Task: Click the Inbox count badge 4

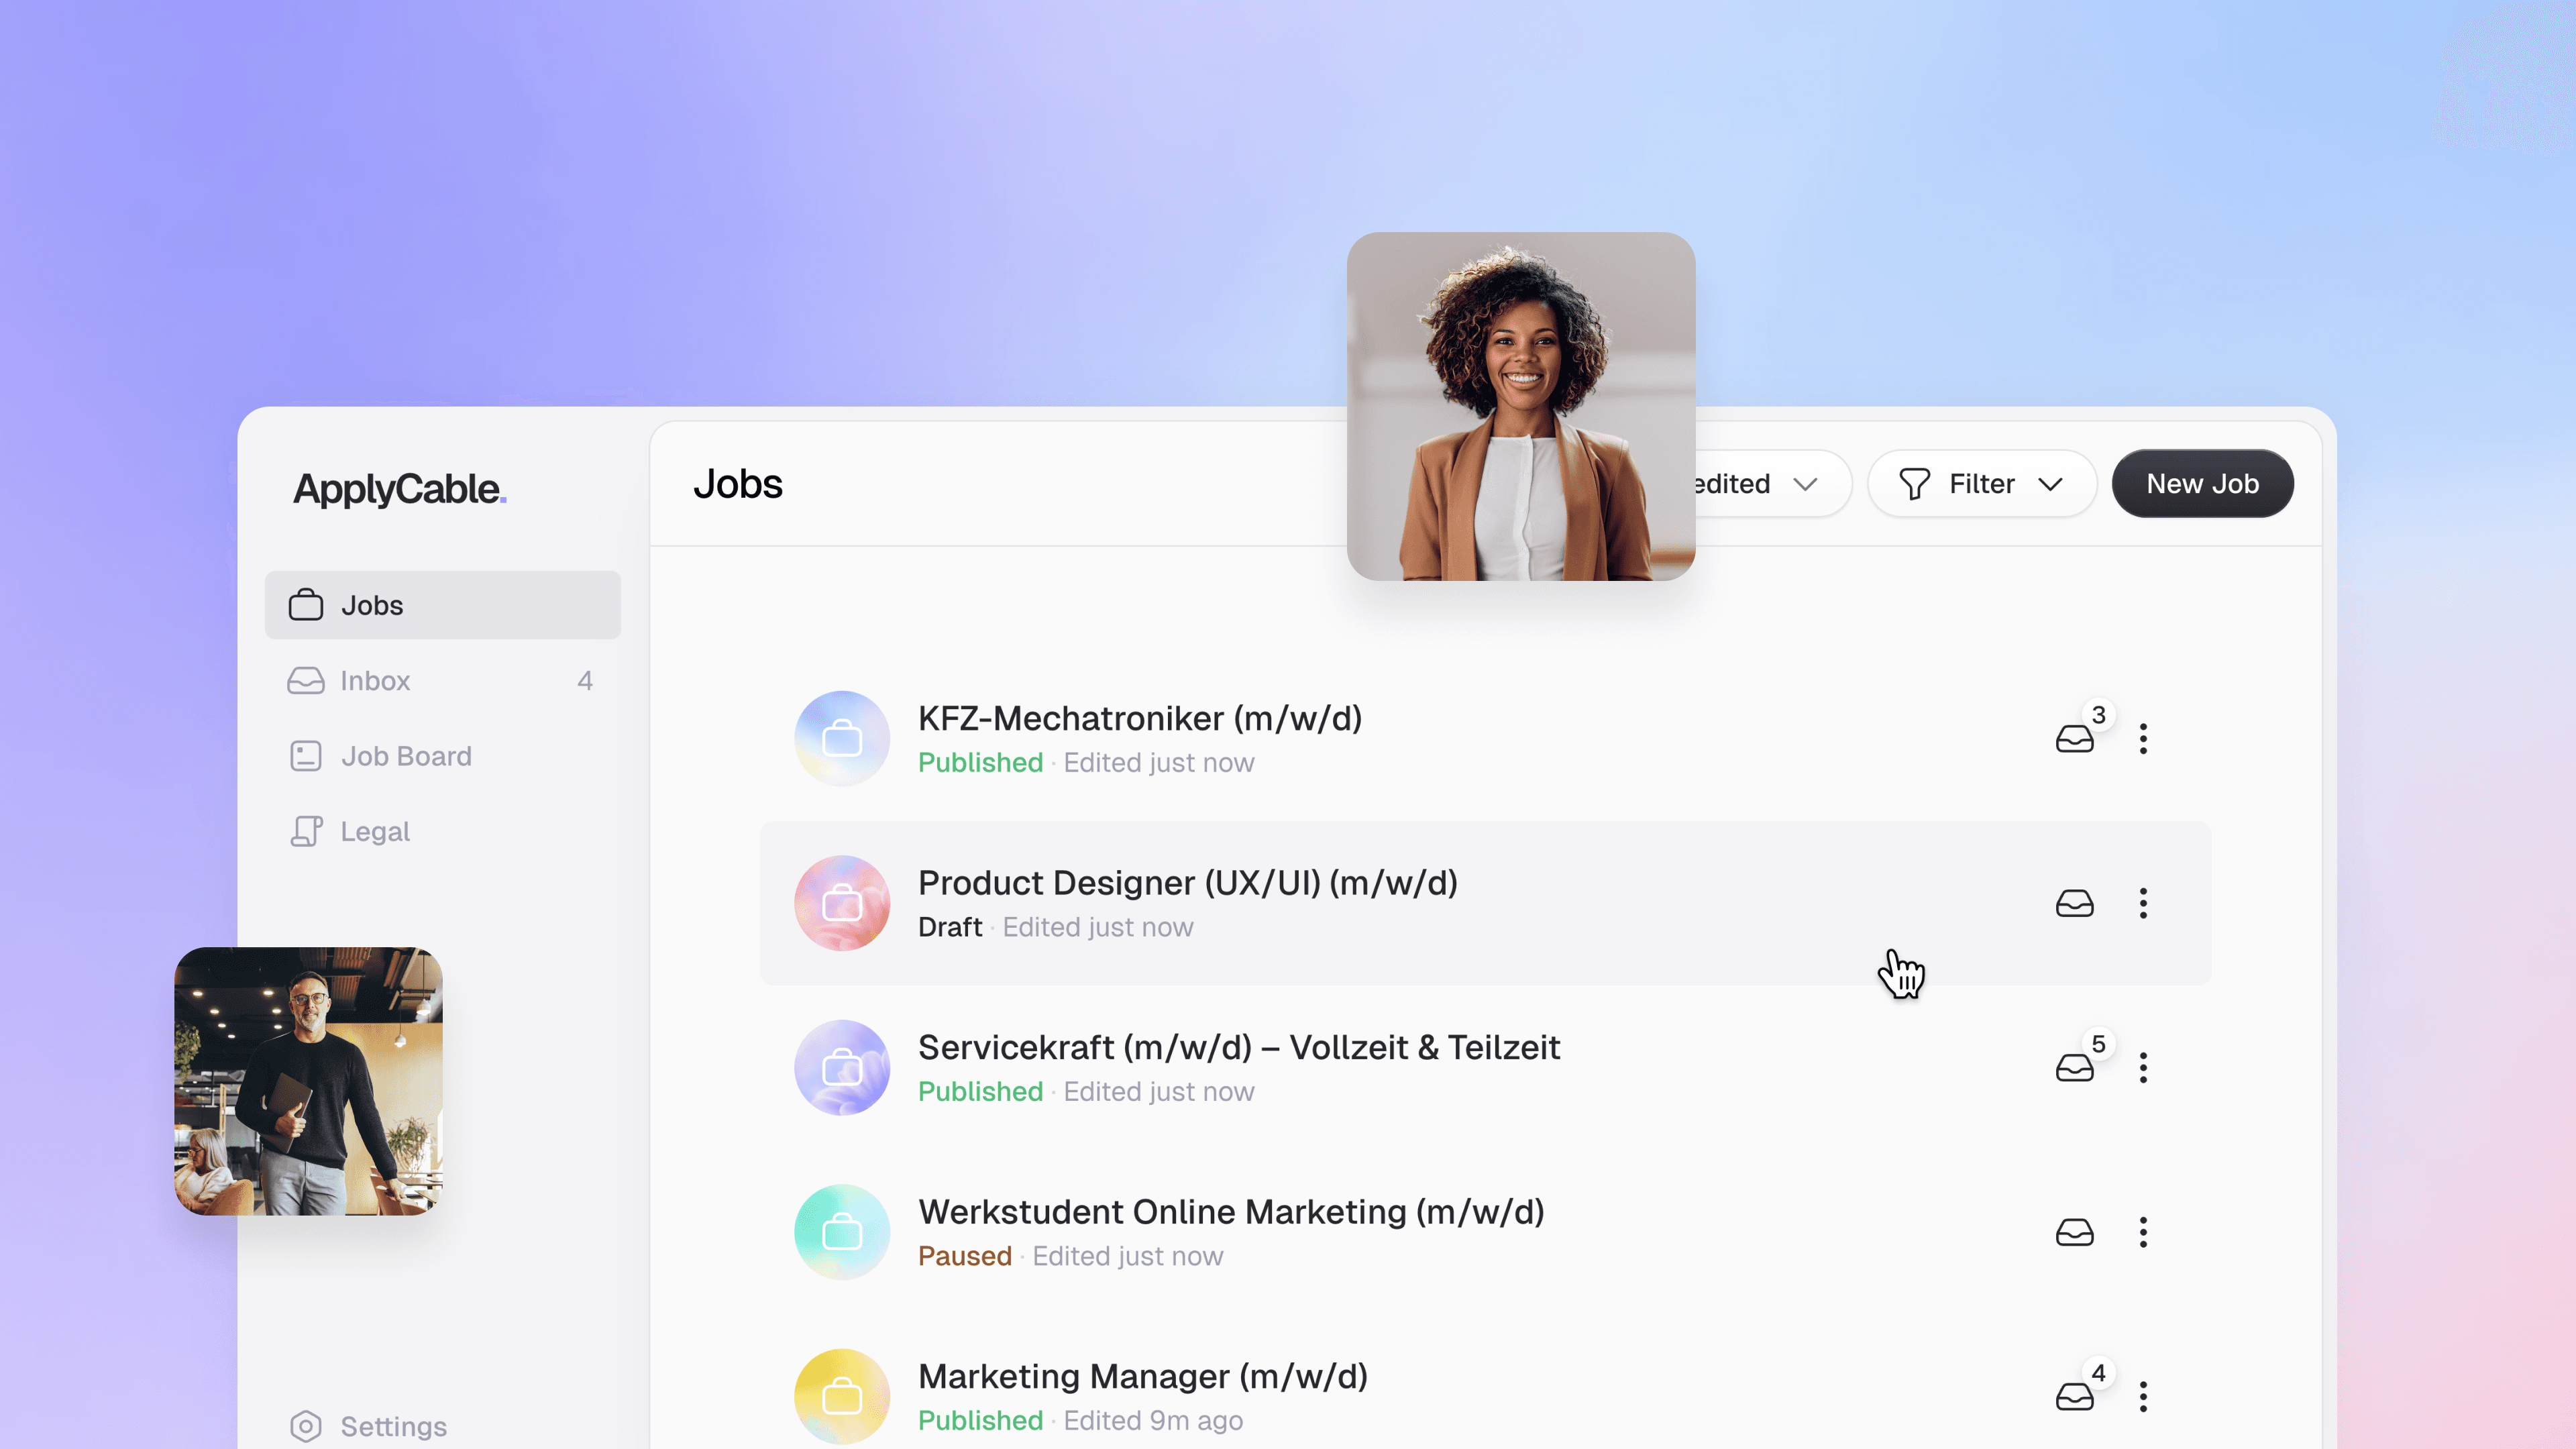Action: pos(585,681)
